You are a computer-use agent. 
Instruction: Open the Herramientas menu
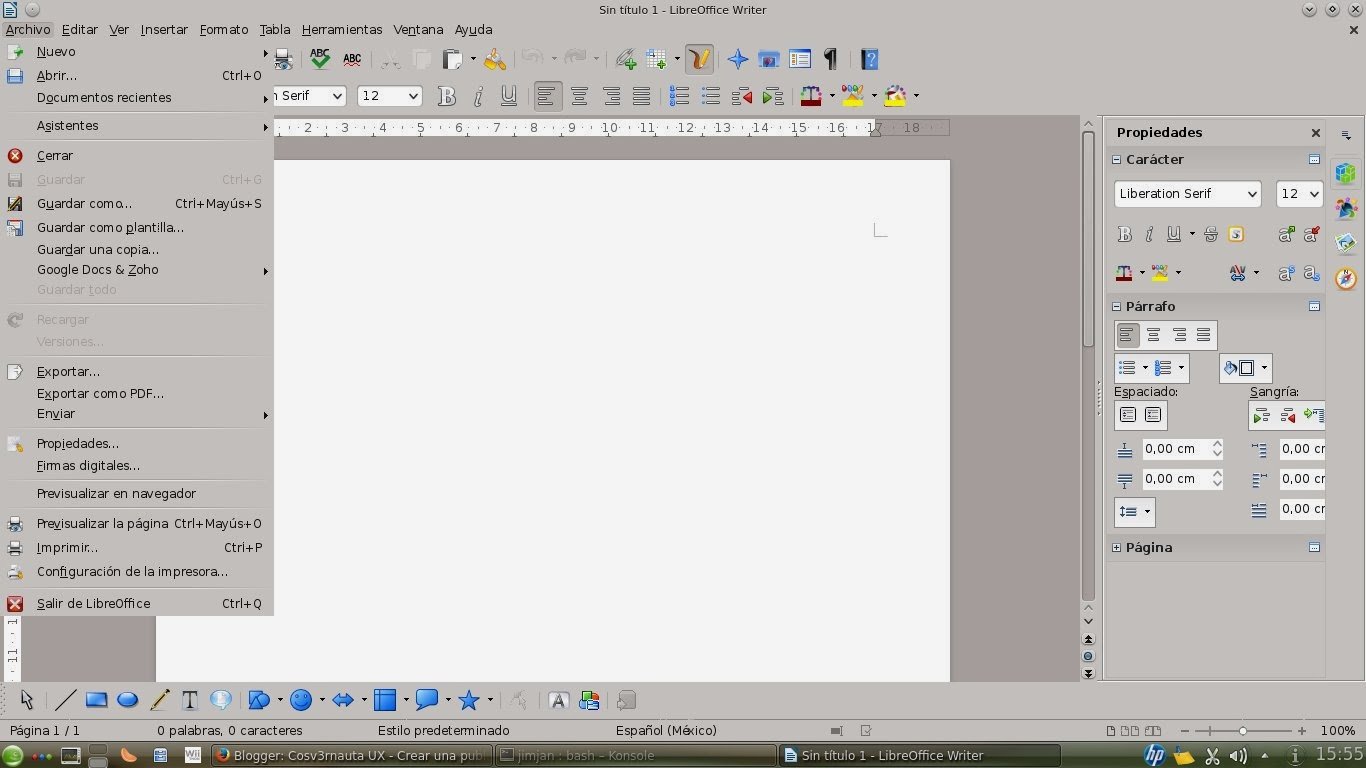point(342,30)
